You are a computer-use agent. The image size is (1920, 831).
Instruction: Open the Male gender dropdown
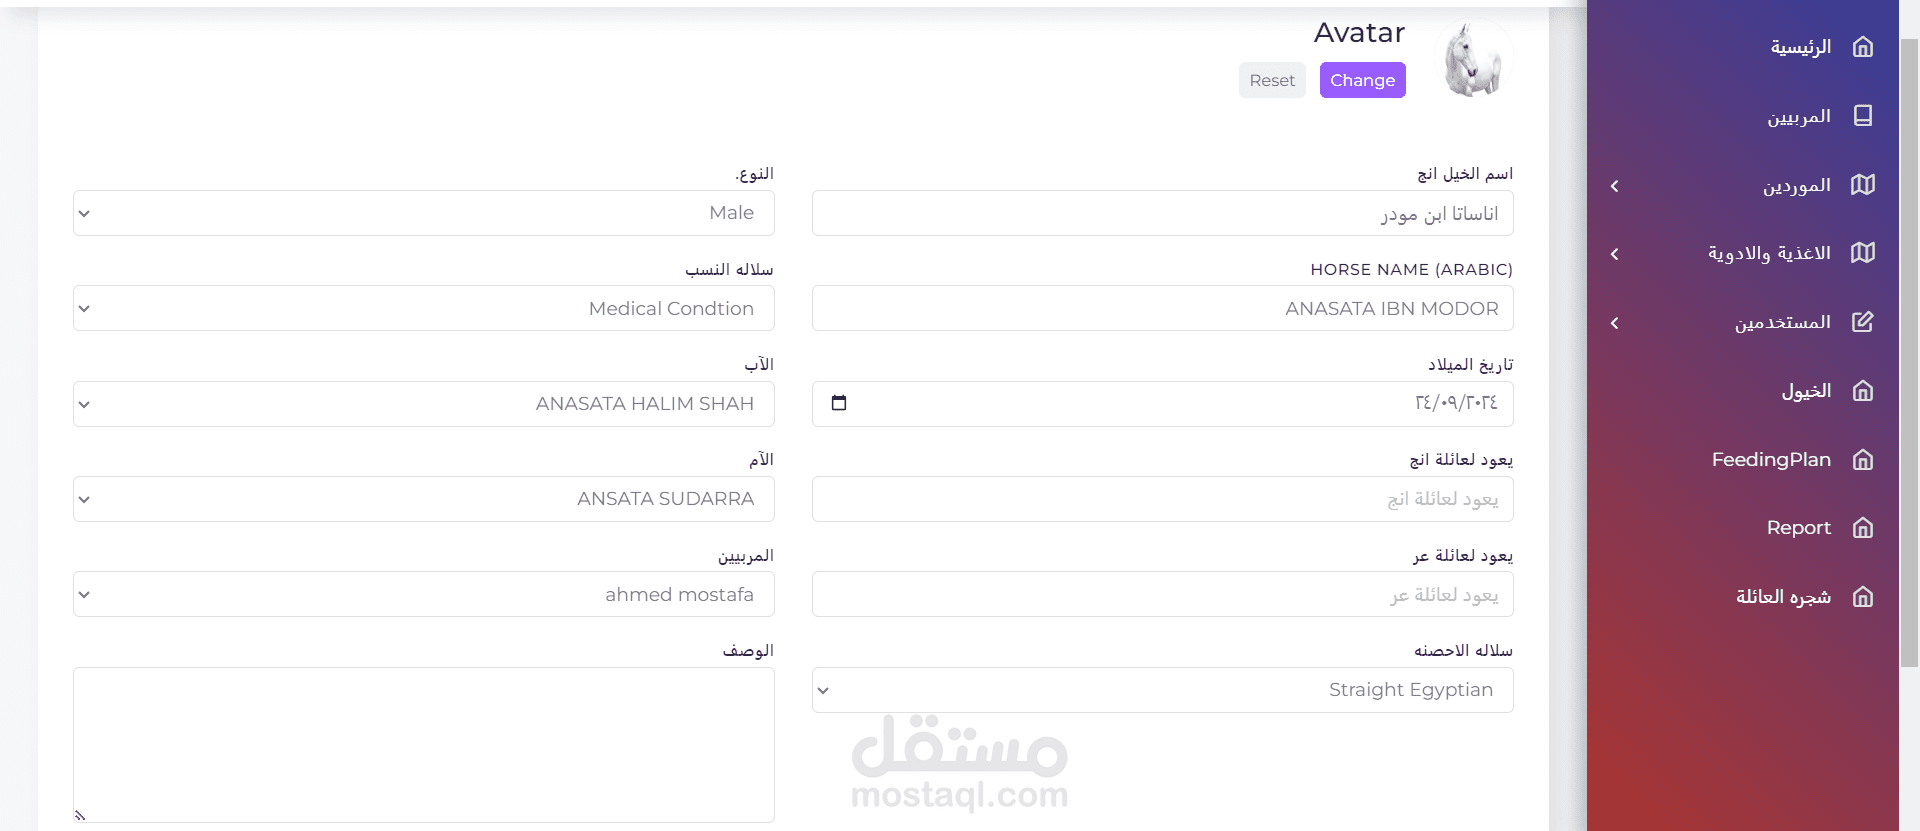pos(423,213)
